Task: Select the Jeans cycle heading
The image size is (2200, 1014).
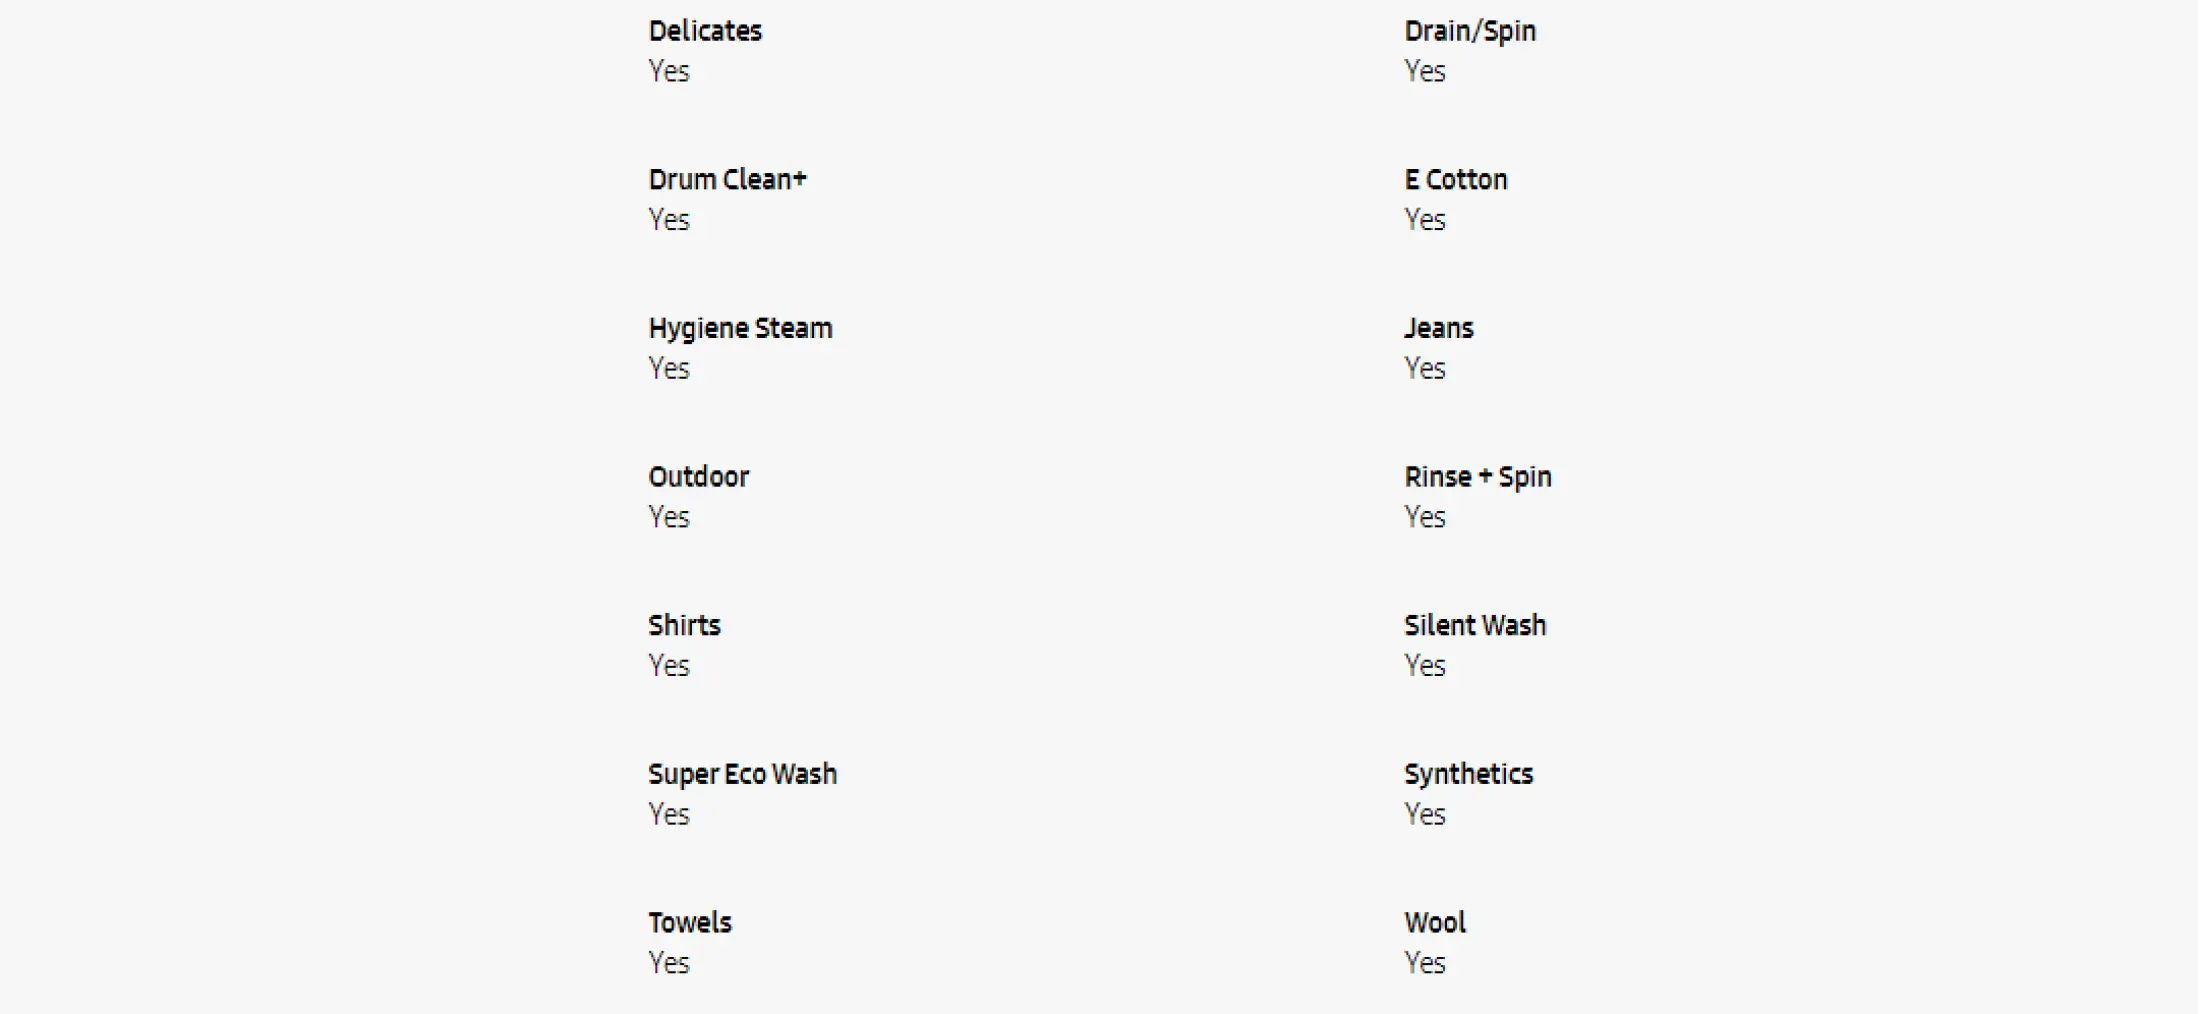Action: pyautogui.click(x=1439, y=328)
